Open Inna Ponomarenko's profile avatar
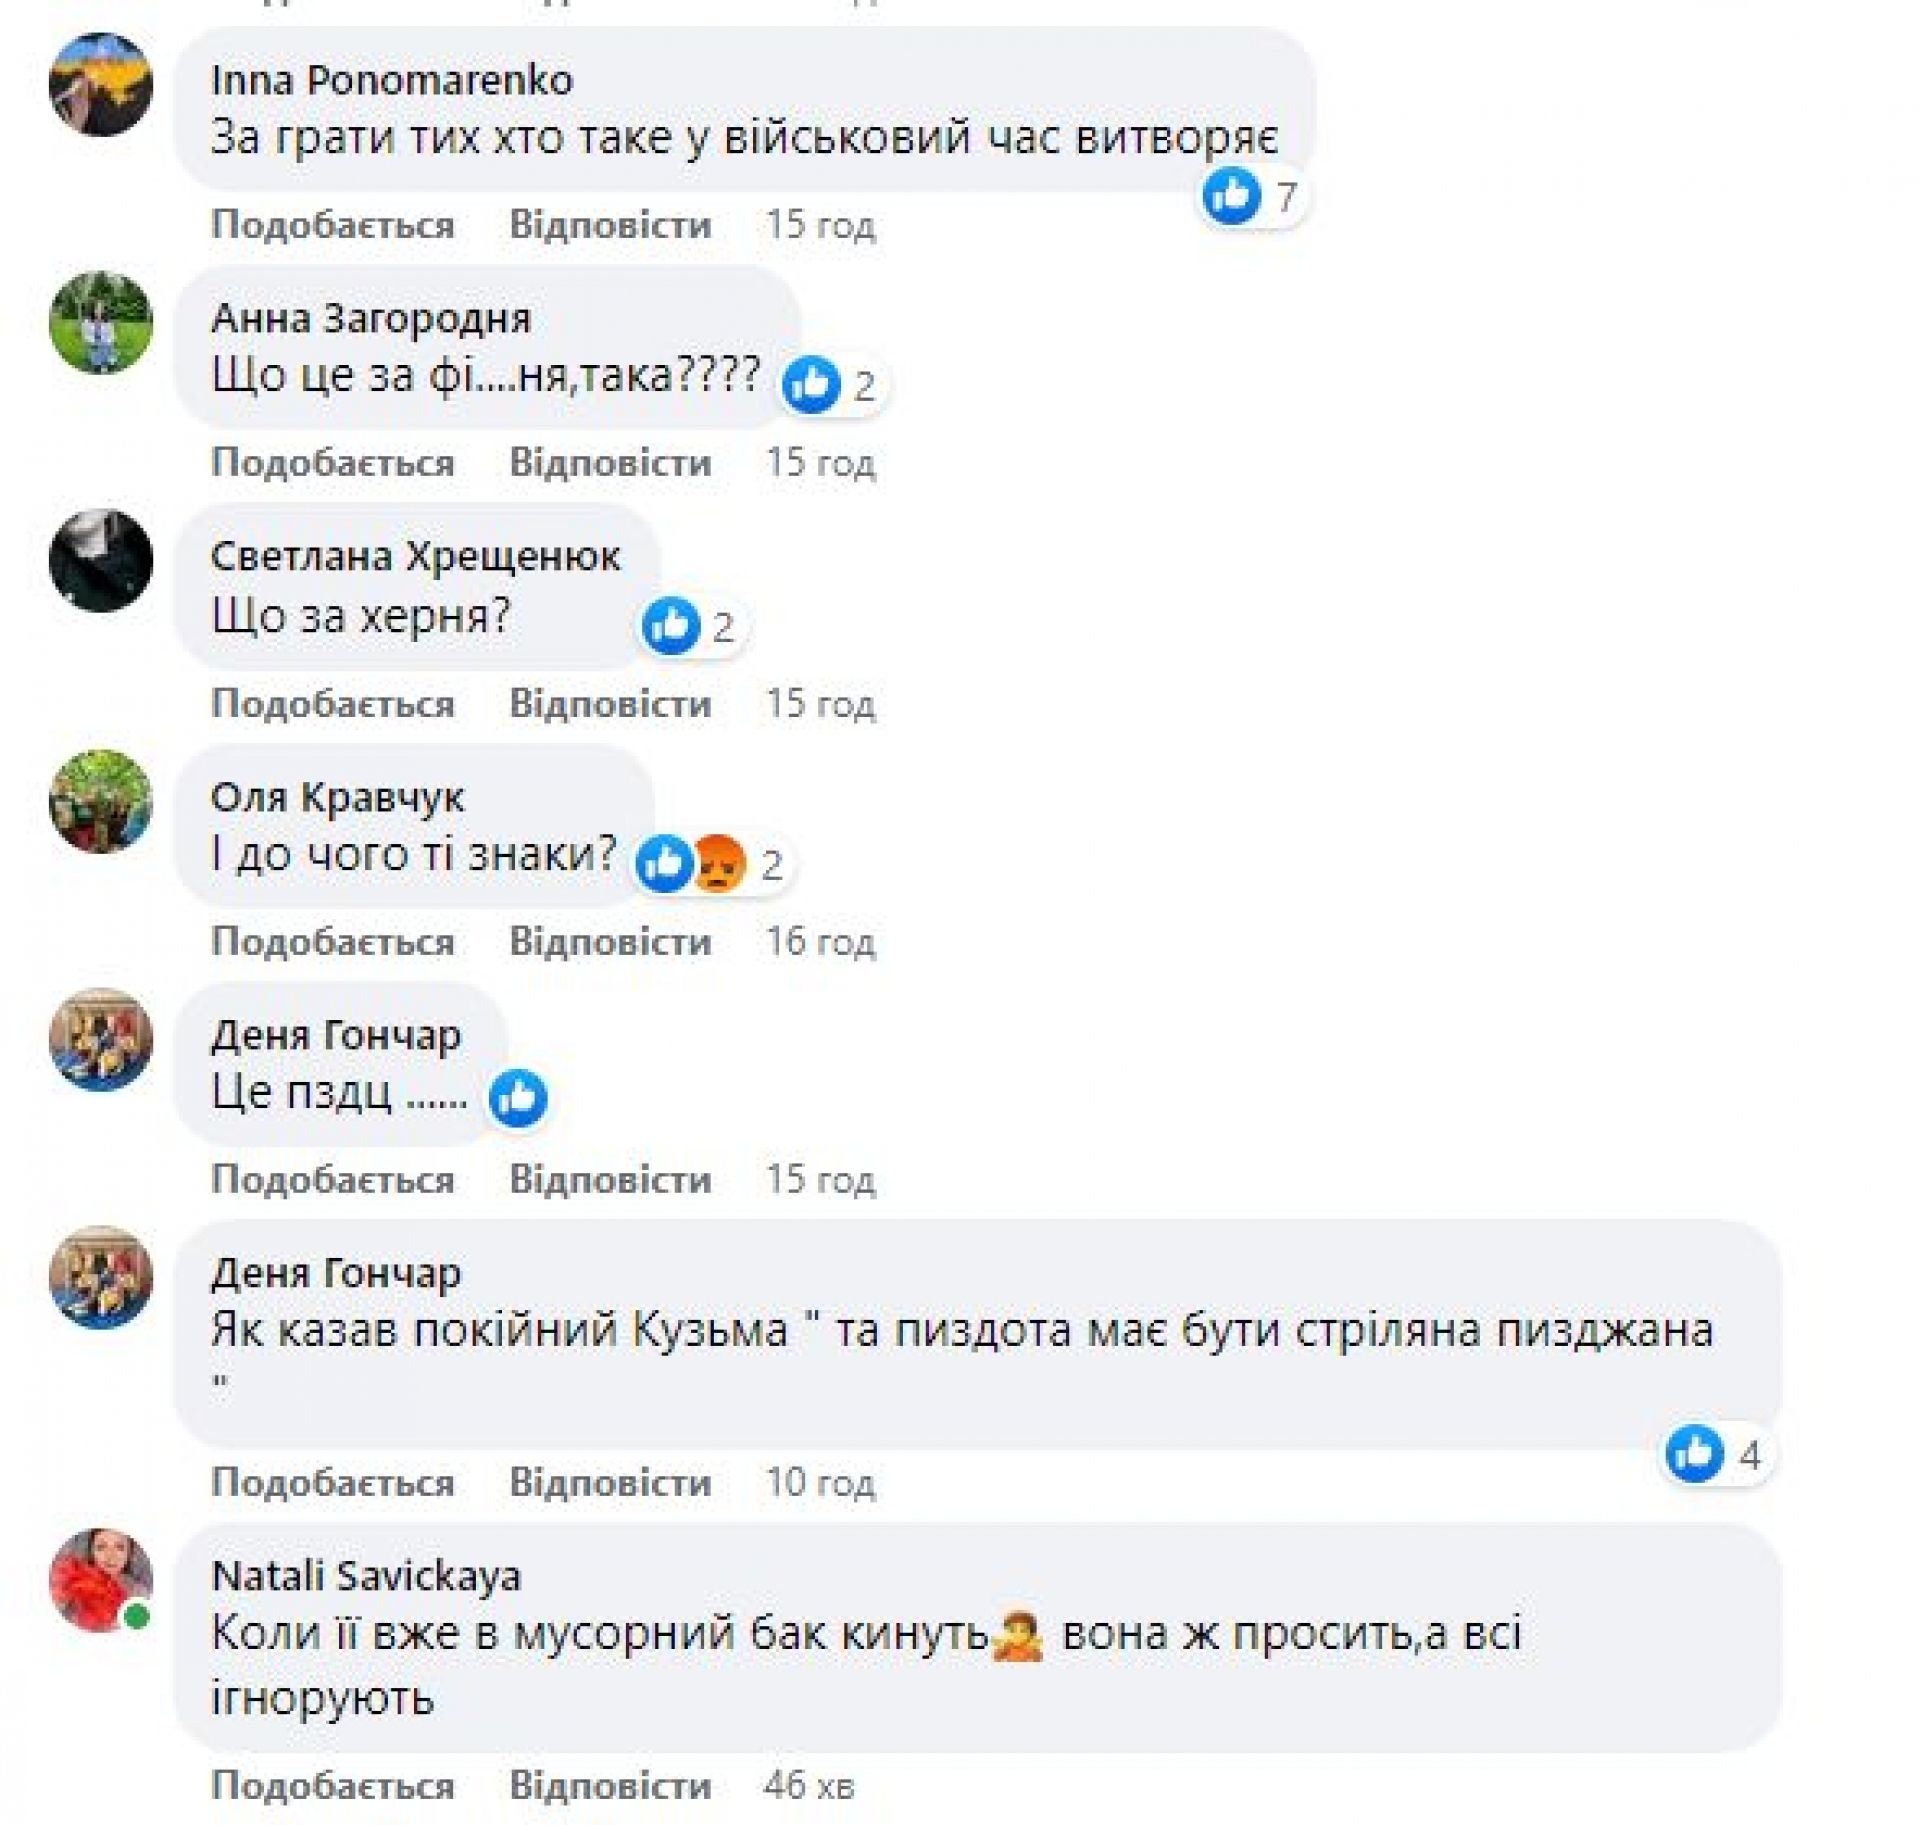Screen dimensions: 1920x1825 pos(101,84)
